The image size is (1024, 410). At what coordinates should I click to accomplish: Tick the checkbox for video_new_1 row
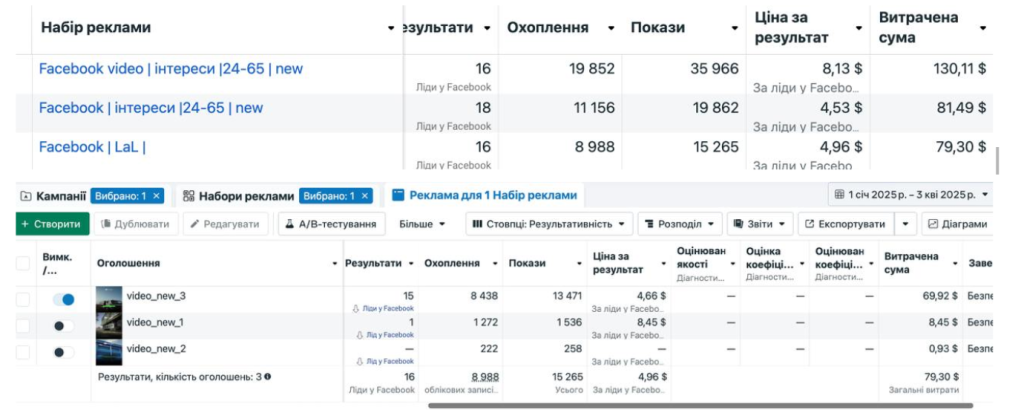23,326
